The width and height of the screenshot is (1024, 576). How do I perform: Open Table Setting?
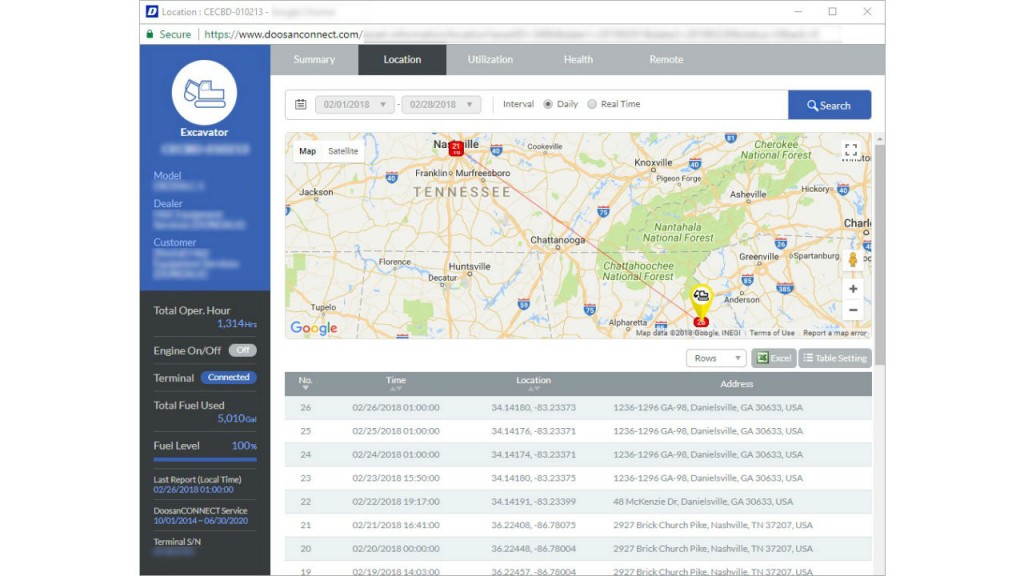point(835,358)
